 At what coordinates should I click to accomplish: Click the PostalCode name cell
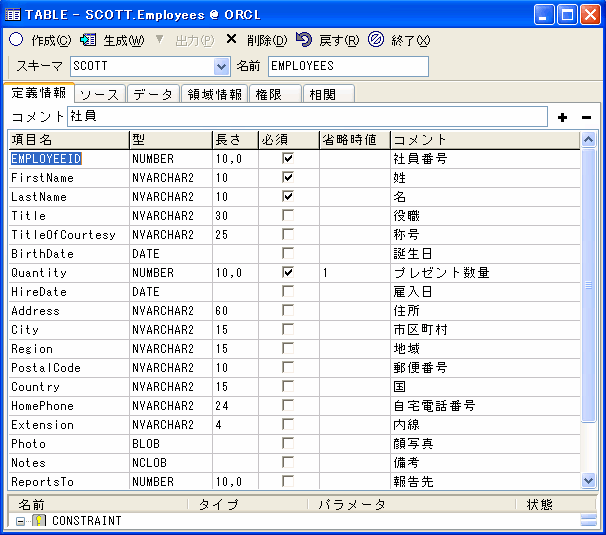point(68,368)
